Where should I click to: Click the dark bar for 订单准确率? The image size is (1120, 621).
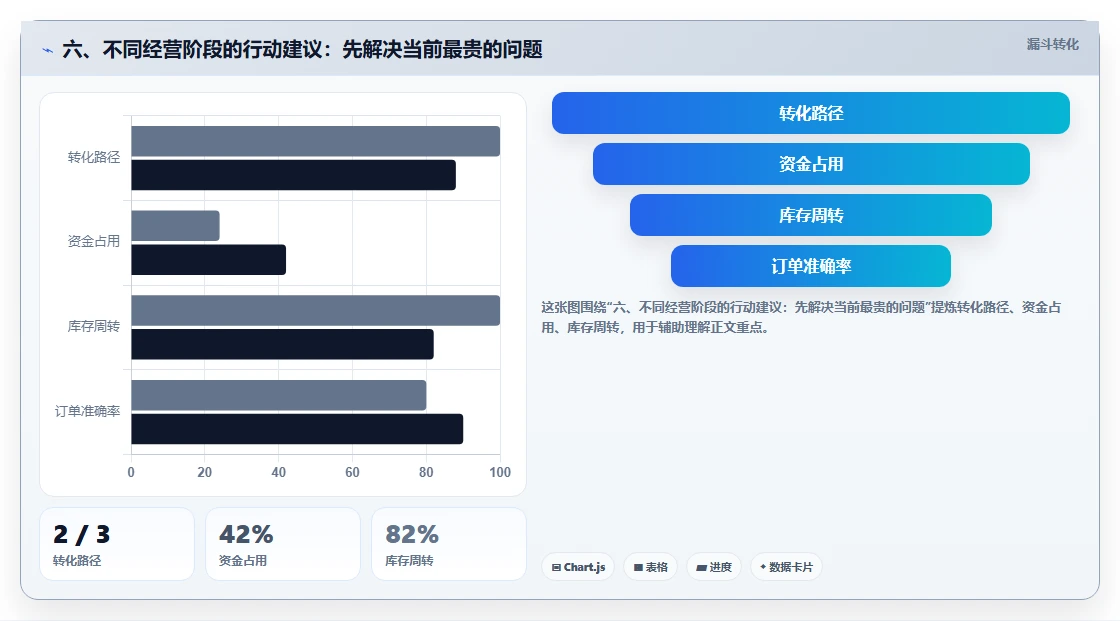click(297, 429)
